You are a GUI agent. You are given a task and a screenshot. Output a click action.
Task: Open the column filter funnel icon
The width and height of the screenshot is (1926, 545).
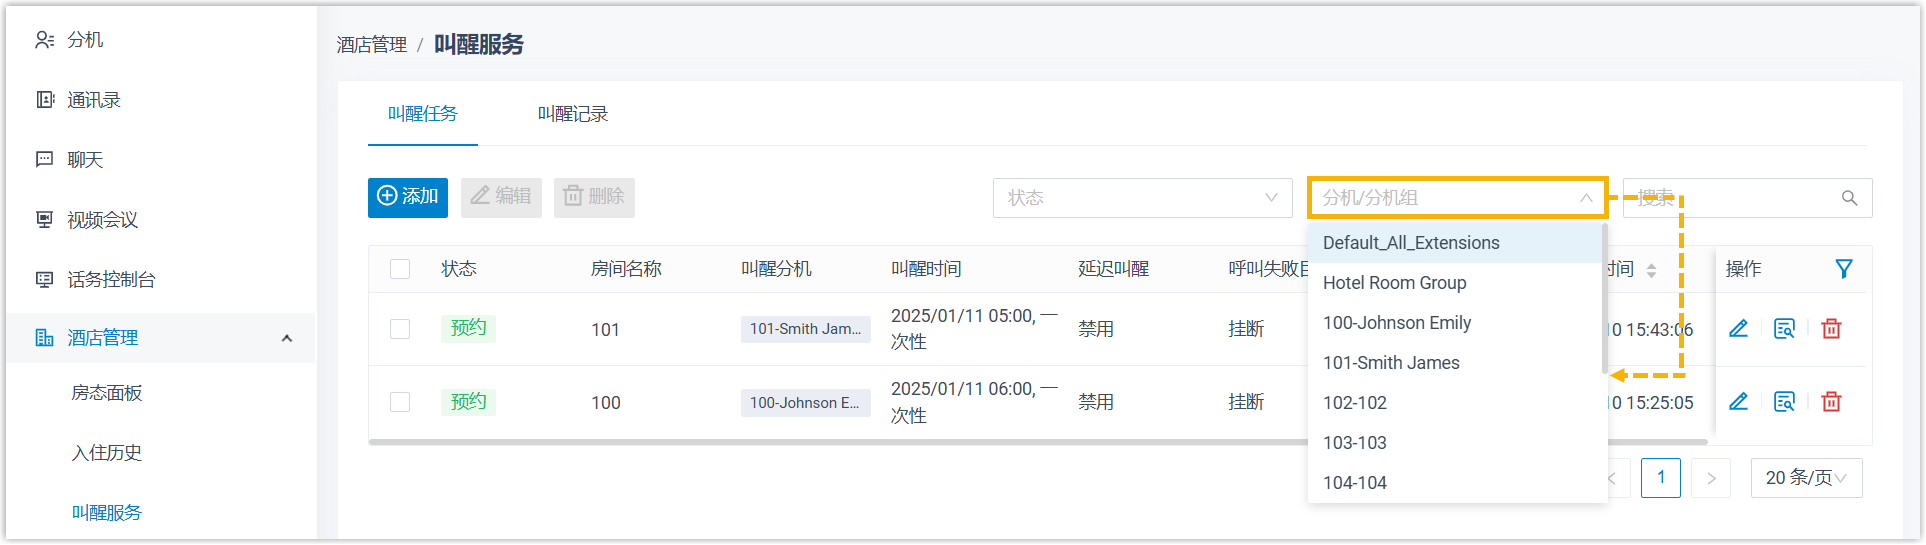coord(1843,269)
